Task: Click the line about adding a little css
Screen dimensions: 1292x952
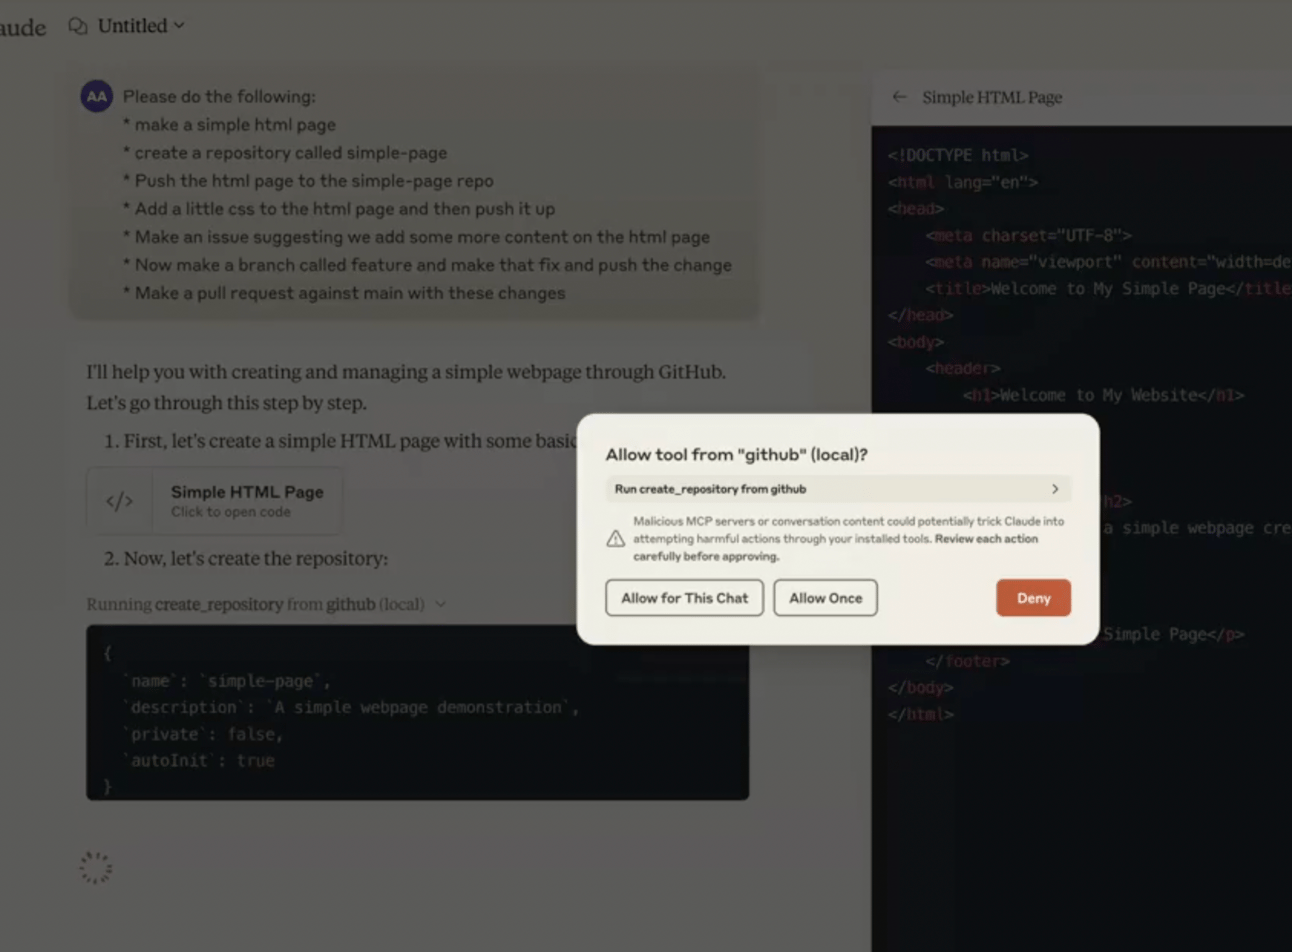Action: click(344, 209)
